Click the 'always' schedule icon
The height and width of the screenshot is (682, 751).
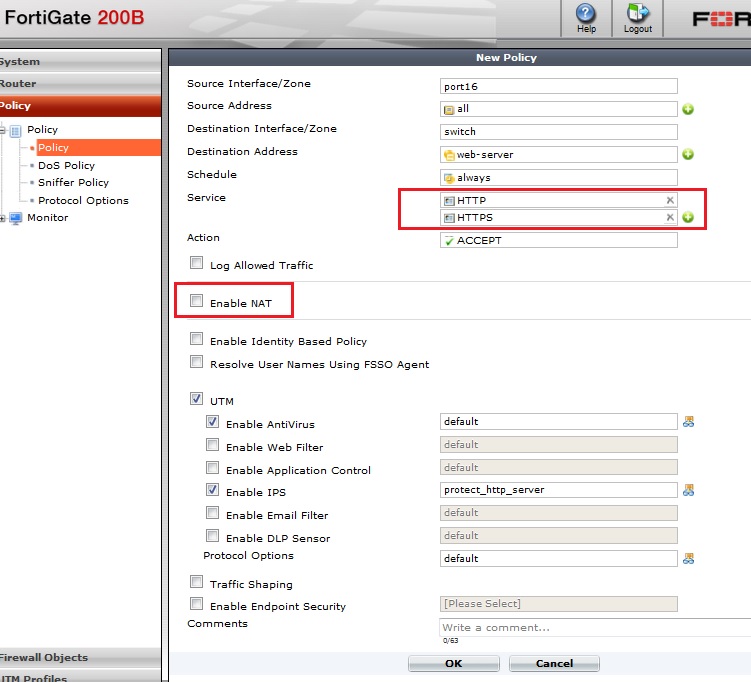(449, 178)
